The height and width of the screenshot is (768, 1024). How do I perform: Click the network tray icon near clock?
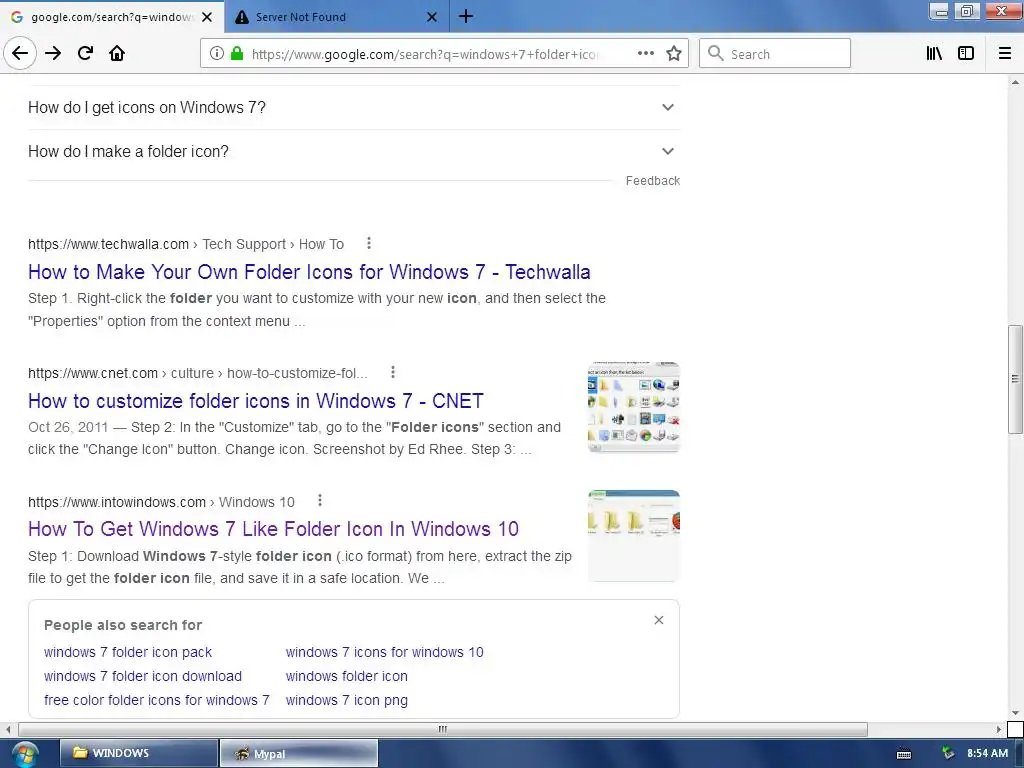[x=948, y=754]
